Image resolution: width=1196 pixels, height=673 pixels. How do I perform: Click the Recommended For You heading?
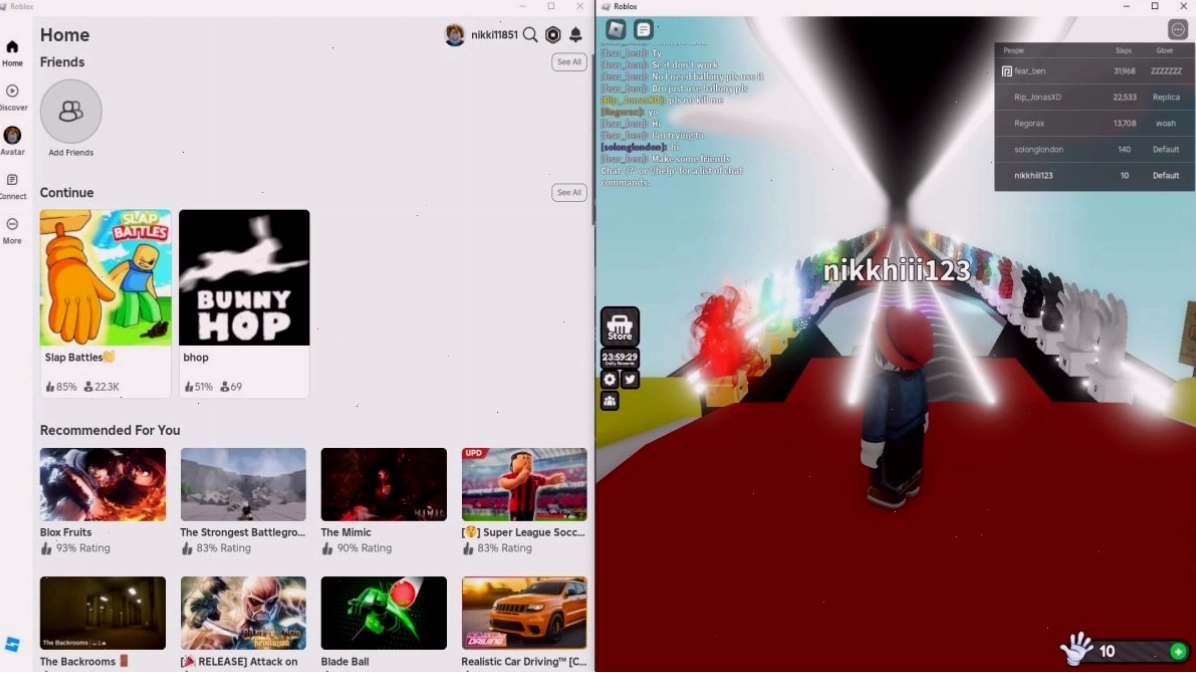[x=110, y=430]
